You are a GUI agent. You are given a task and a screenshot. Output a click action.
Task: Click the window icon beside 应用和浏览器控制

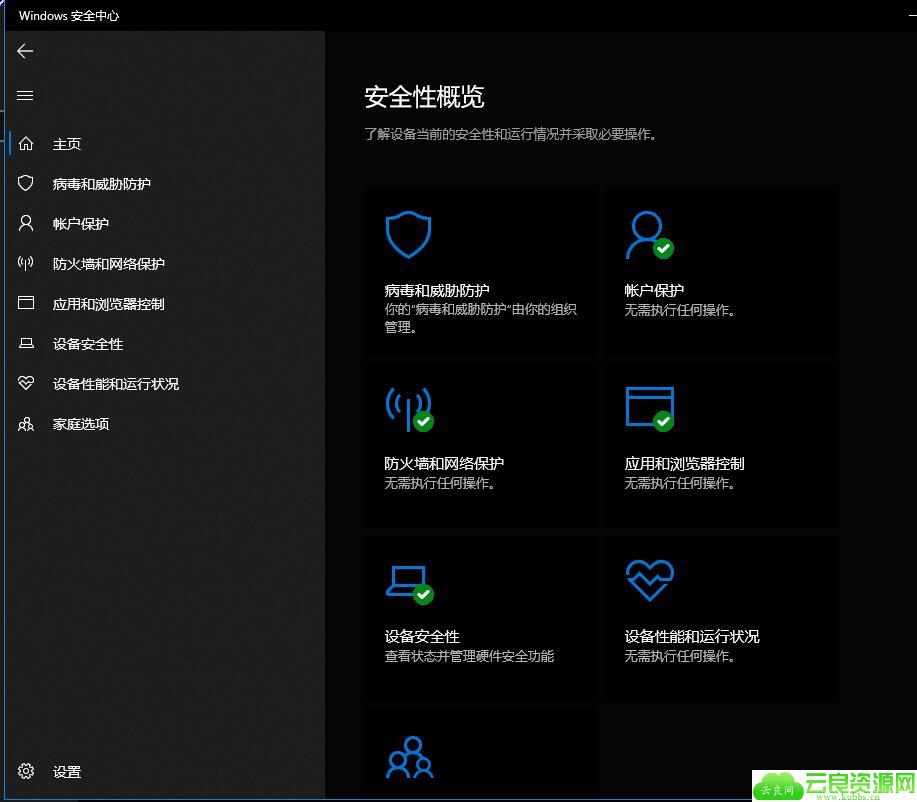pyautogui.click(x=26, y=303)
